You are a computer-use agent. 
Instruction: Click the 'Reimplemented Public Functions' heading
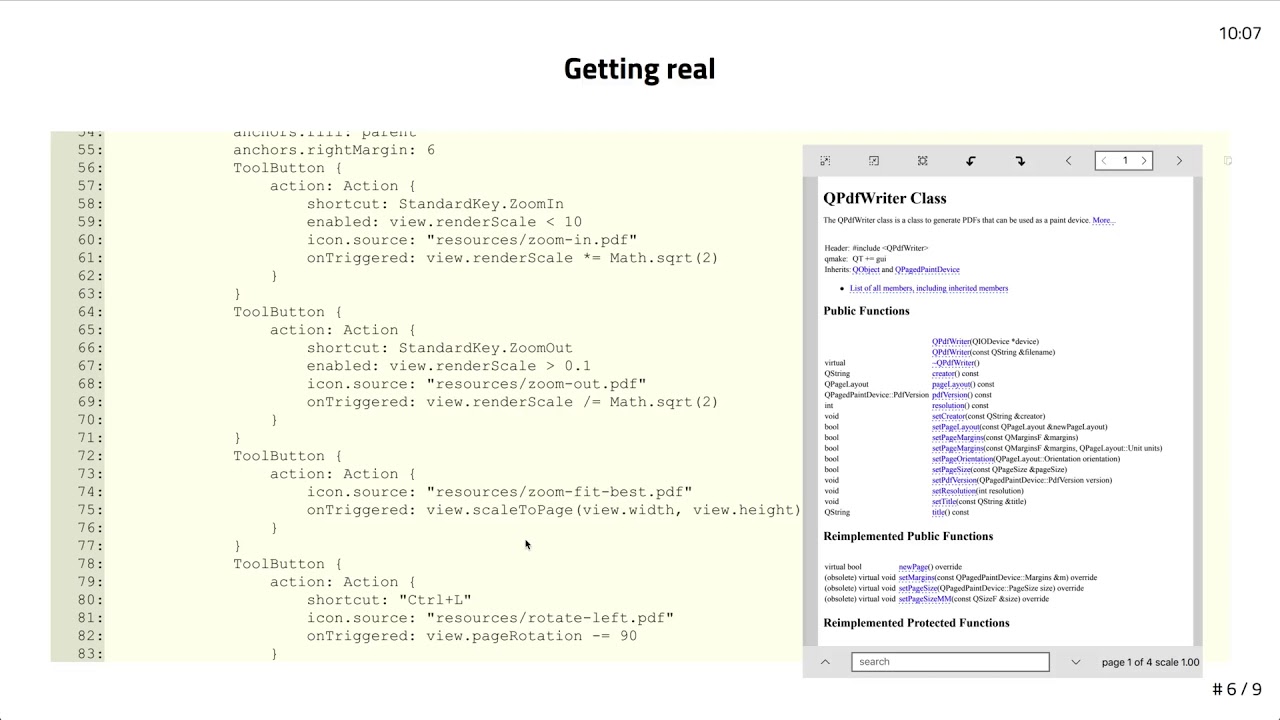coord(908,536)
